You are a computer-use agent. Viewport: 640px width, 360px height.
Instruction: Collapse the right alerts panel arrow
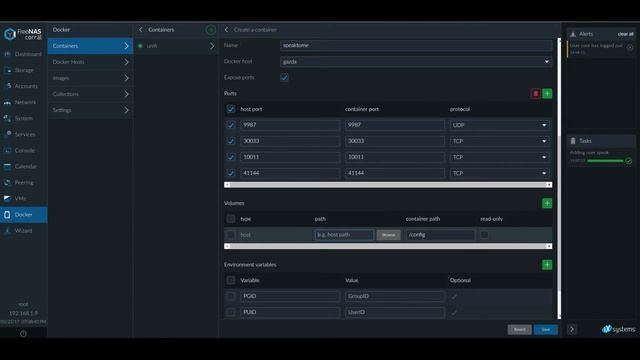[572, 329]
